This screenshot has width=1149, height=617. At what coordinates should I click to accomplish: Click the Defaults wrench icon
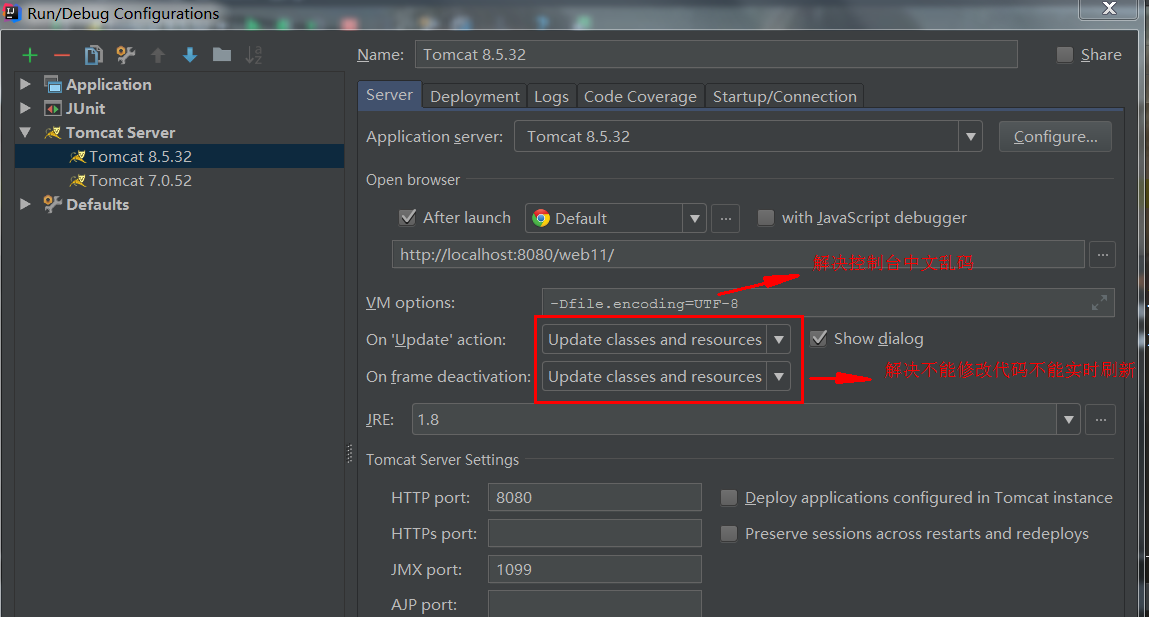coord(52,204)
